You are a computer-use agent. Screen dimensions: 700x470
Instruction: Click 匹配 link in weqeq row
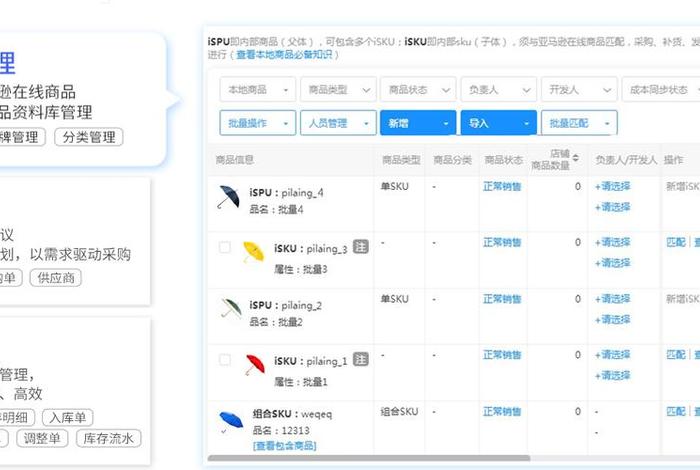pos(675,411)
